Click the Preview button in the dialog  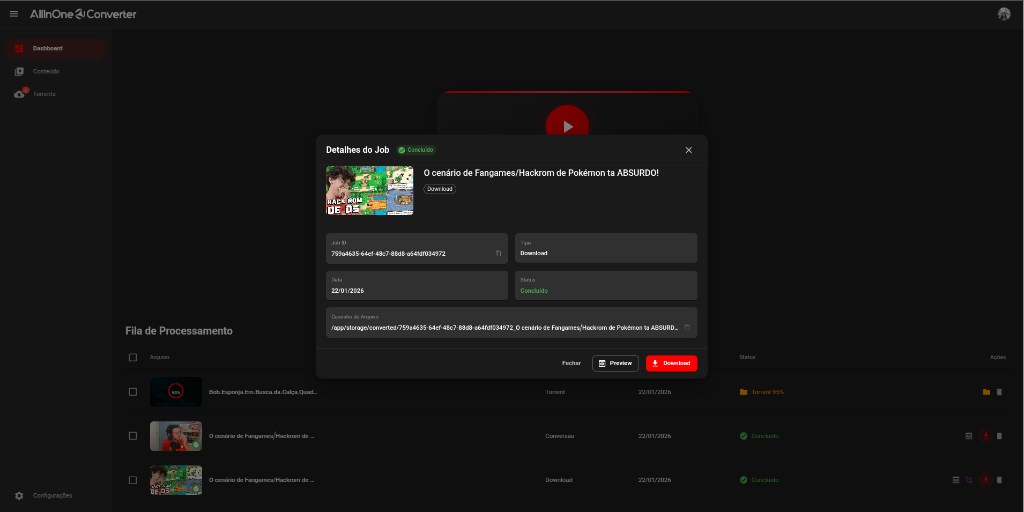click(615, 363)
